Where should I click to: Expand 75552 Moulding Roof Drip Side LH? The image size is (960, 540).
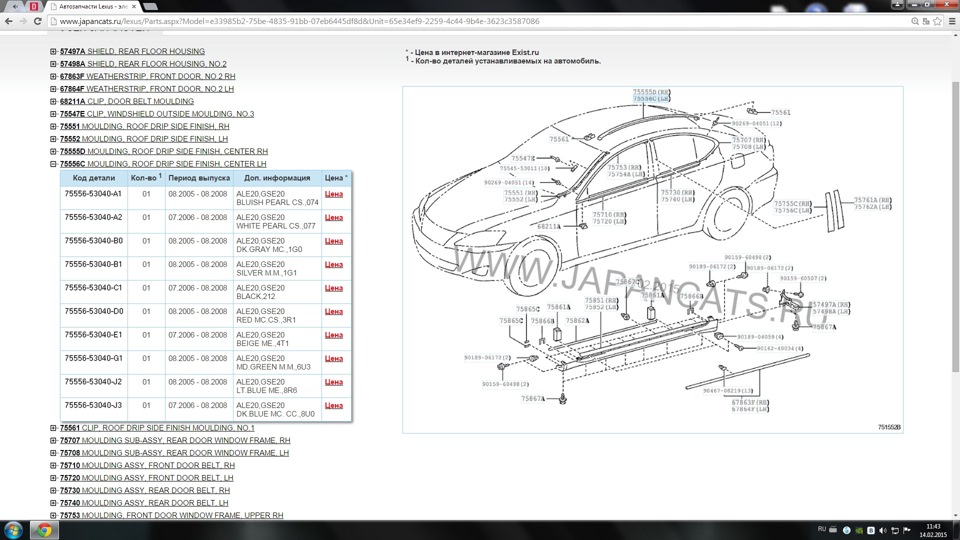click(53, 139)
